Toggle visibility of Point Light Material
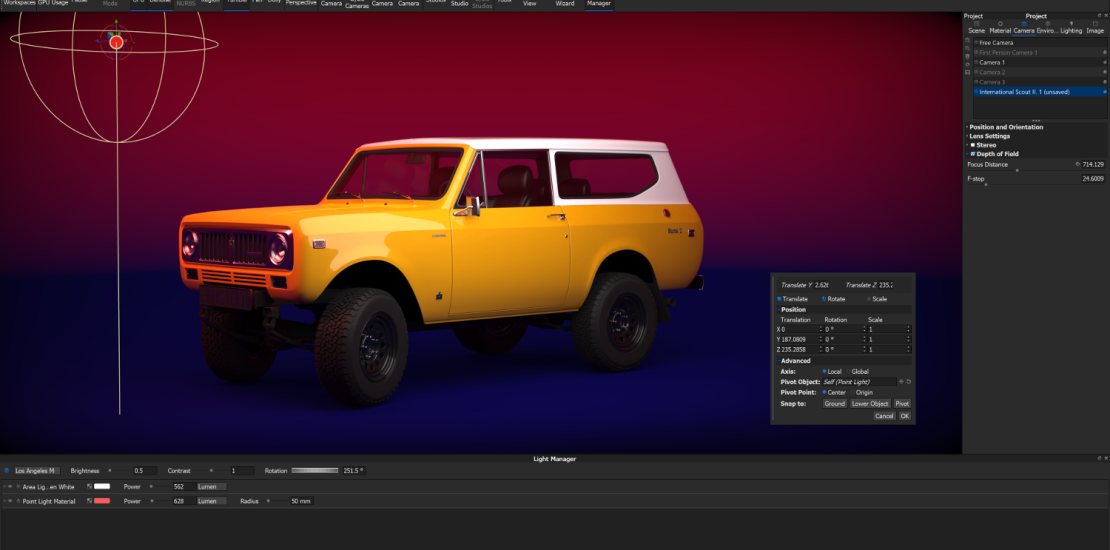The height and width of the screenshot is (550, 1110). (x=10, y=501)
